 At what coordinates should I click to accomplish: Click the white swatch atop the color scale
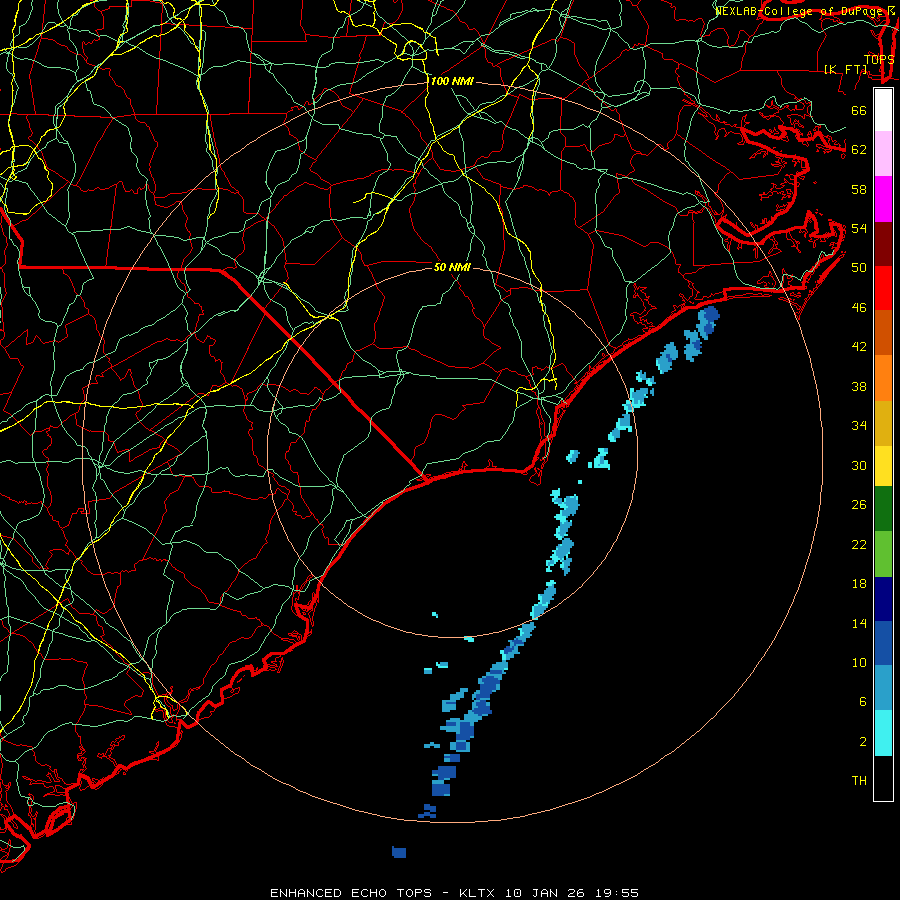883,110
